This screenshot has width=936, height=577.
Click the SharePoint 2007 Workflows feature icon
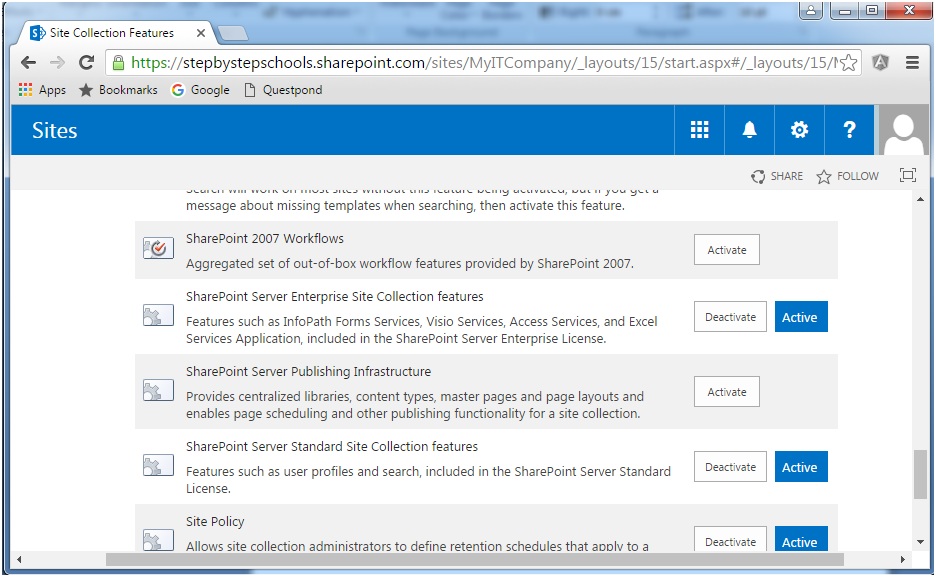158,248
